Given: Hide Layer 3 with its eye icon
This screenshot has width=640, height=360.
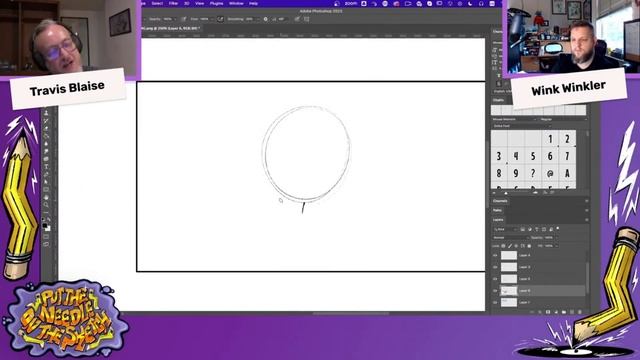Looking at the screenshot, I should (x=495, y=267).
